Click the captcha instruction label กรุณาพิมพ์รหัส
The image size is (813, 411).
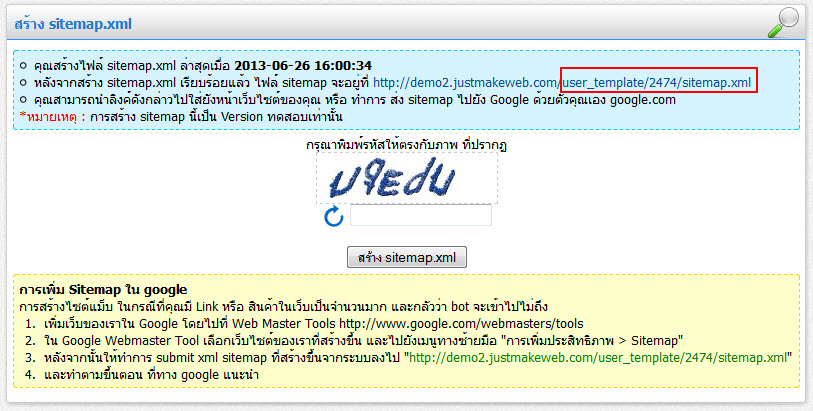(406, 145)
